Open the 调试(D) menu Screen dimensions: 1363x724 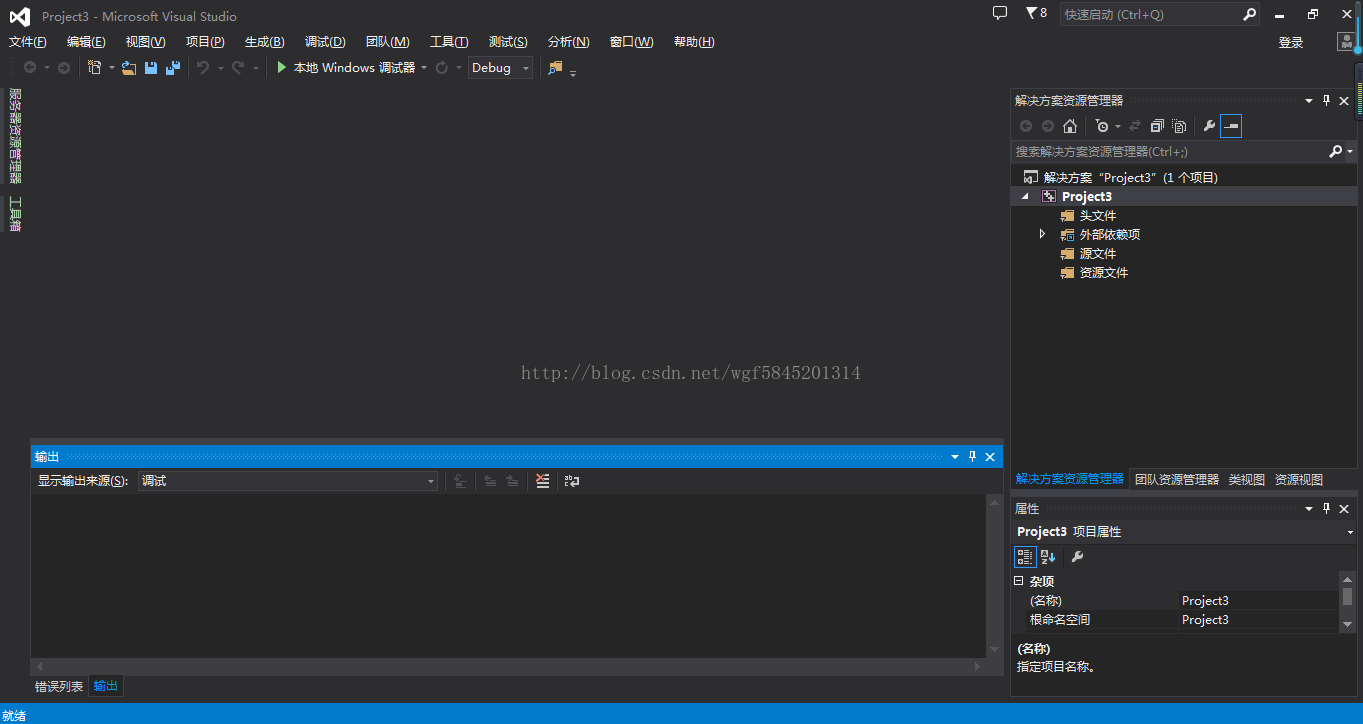(x=324, y=41)
